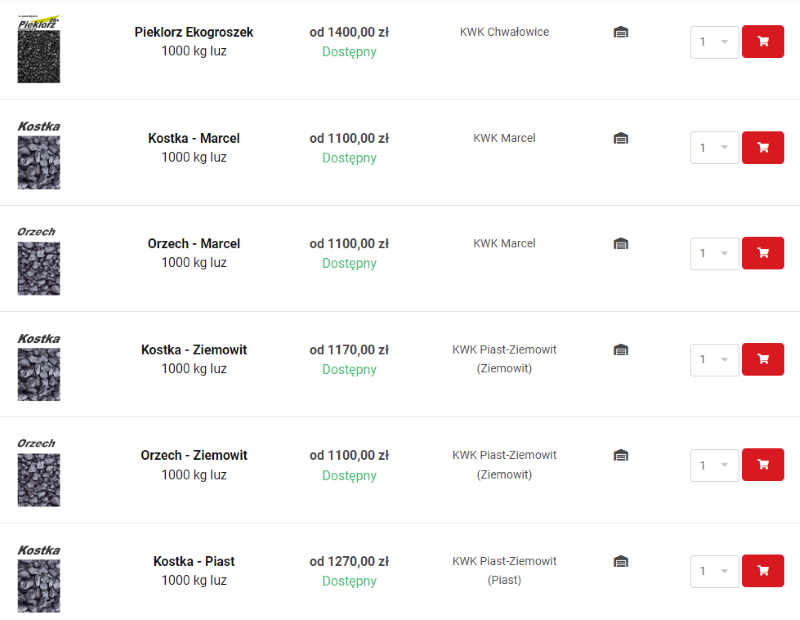Open quantity dropdown for Kostka - Marcel

(x=714, y=148)
